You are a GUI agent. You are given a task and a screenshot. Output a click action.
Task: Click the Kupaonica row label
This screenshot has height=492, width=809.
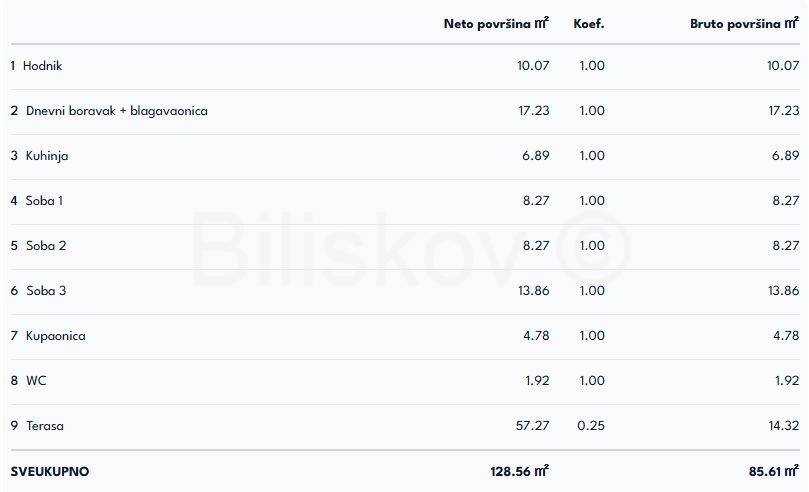point(55,336)
